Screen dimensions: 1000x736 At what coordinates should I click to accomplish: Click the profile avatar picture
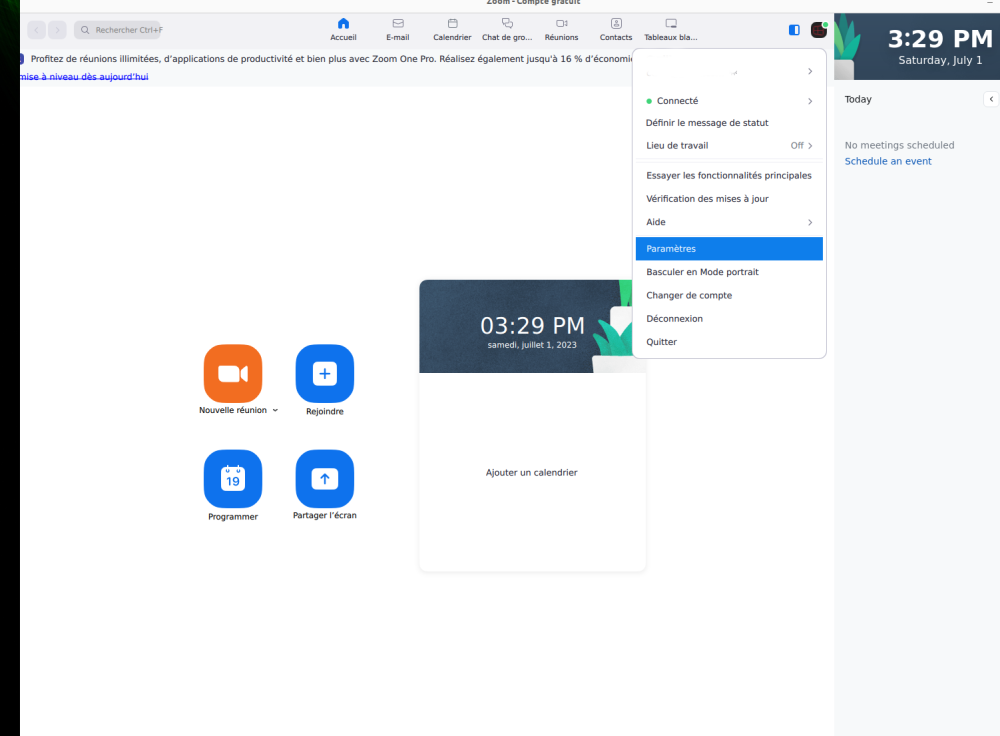819,30
